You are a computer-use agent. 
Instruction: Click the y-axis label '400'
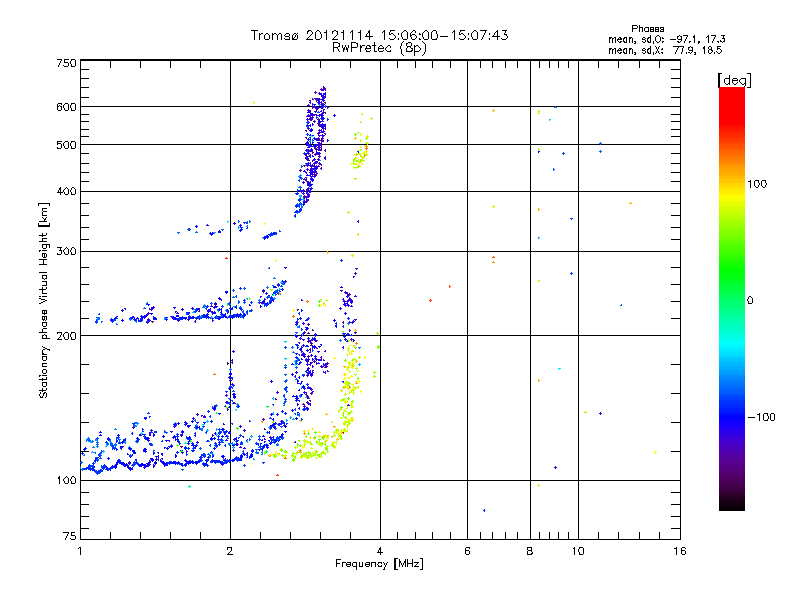point(66,192)
